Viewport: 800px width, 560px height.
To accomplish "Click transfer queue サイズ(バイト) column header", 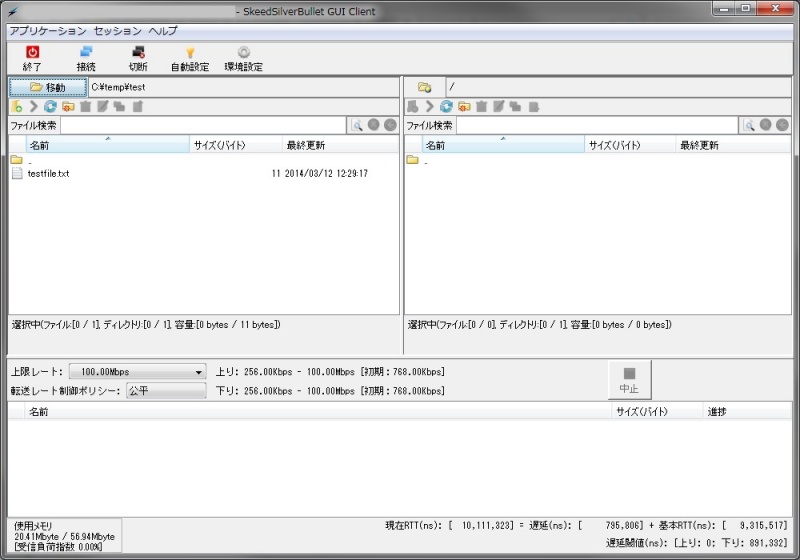I will point(657,411).
